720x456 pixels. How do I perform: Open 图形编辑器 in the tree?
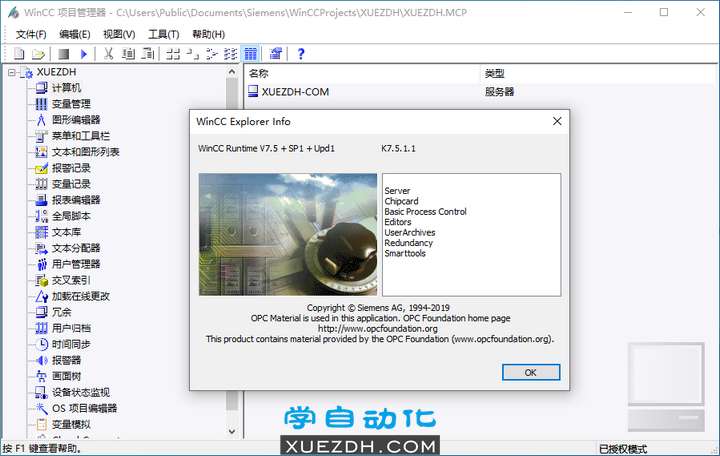tap(76, 120)
